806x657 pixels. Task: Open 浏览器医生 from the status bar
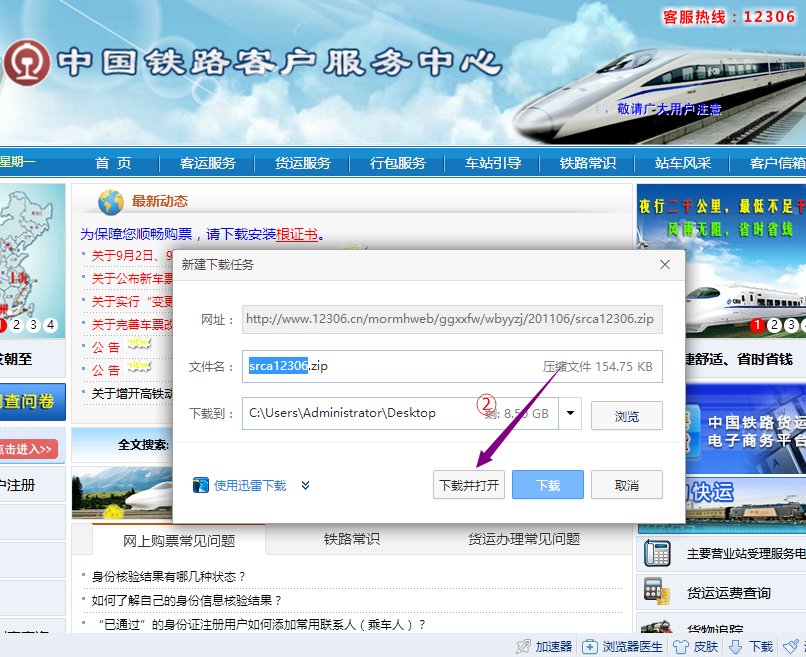click(x=591, y=646)
